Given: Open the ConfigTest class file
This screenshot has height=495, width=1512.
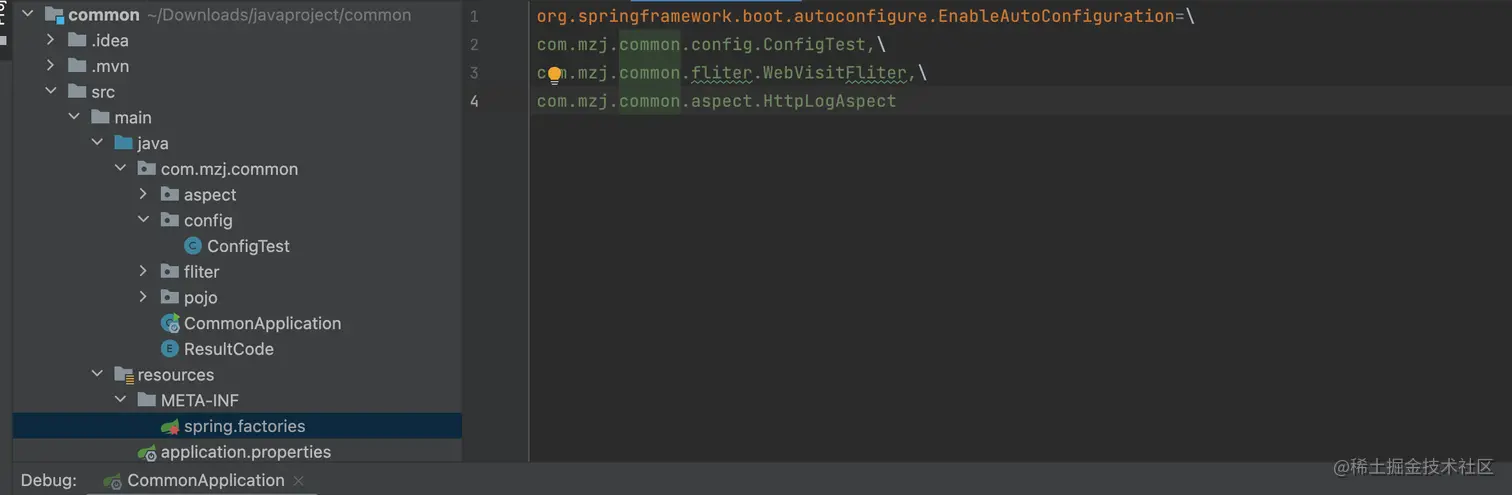Looking at the screenshot, I should pyautogui.click(x=248, y=246).
